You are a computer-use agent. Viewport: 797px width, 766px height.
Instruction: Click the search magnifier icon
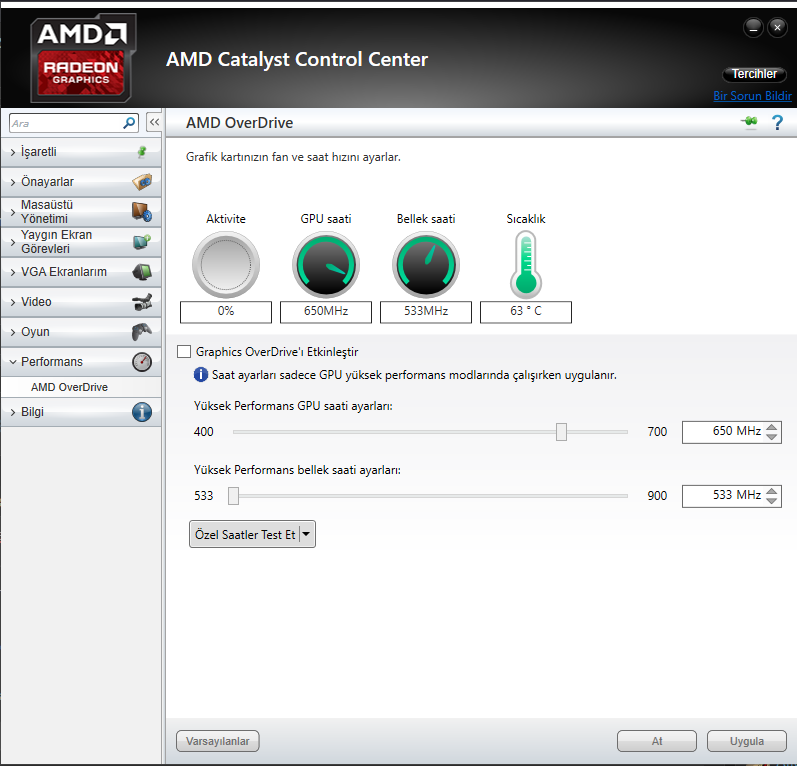129,122
